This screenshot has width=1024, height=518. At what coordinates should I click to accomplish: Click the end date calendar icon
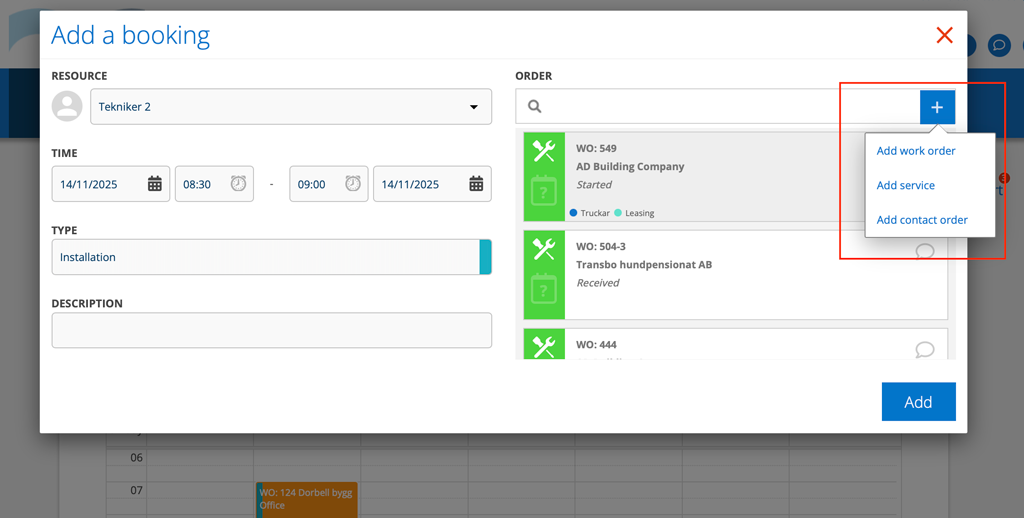click(476, 184)
